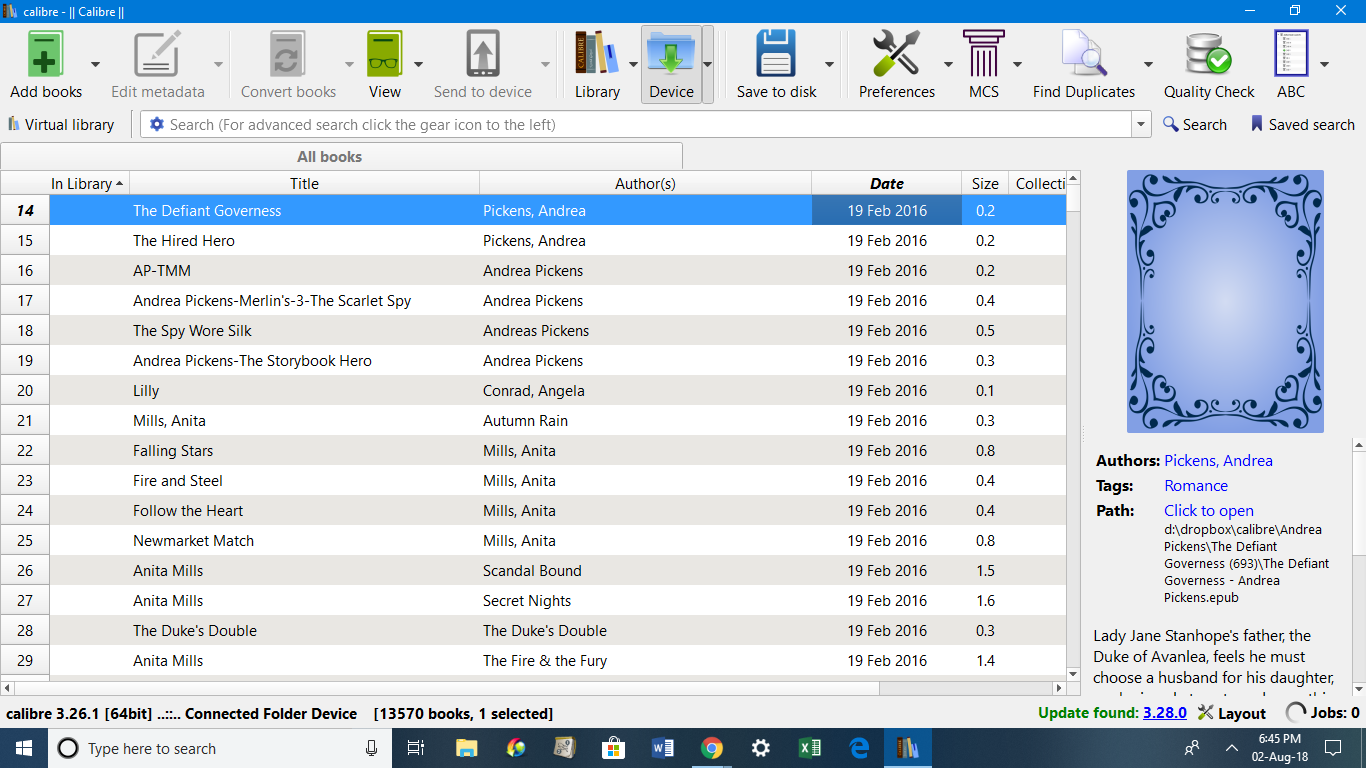1366x768 pixels.
Task: Click the Save to disk floppy icon
Action: tap(776, 53)
